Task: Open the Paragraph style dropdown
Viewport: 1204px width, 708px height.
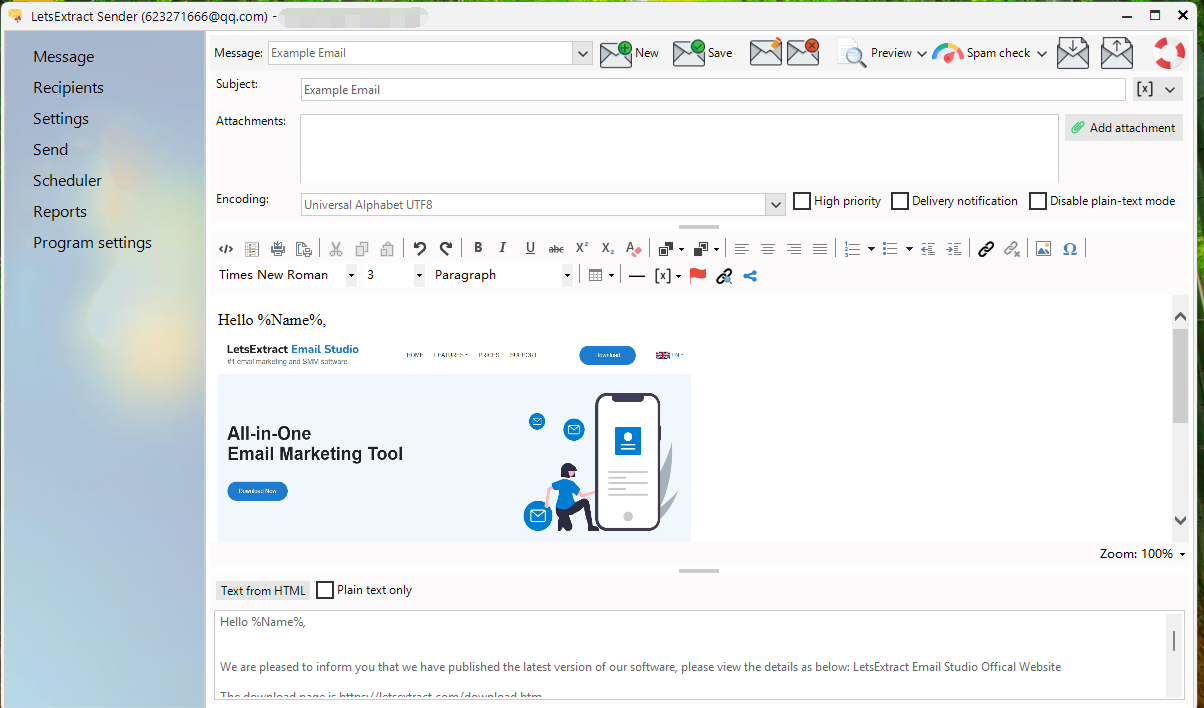Action: 567,275
